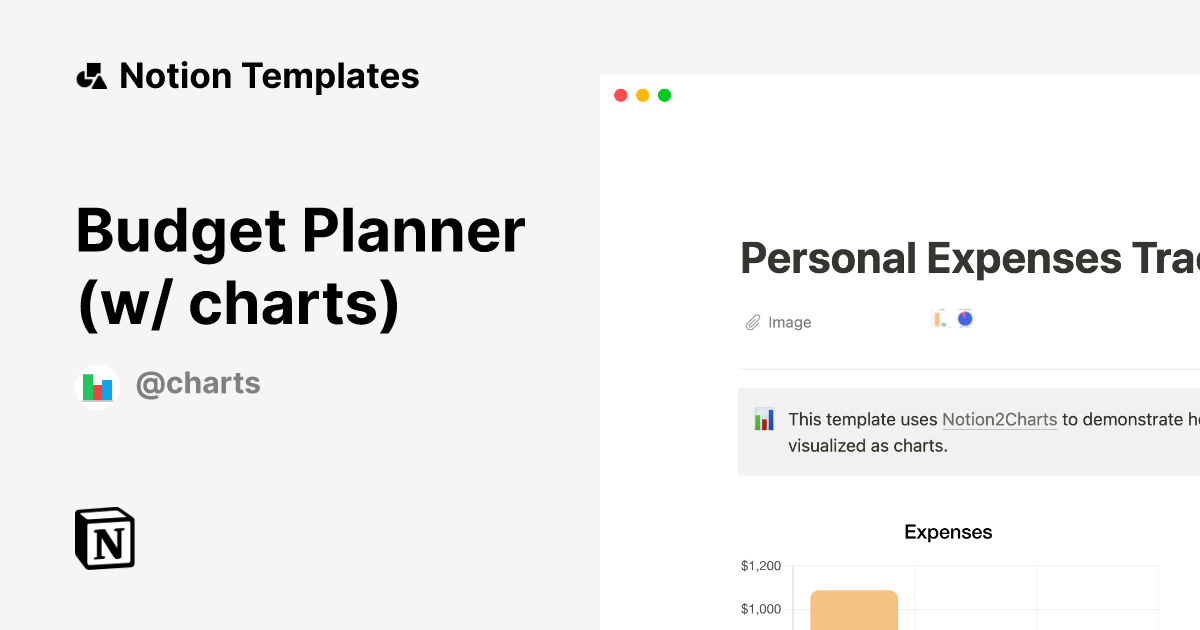Image resolution: width=1200 pixels, height=630 pixels.
Task: Select the Budget Planner template title
Action: pos(300,265)
